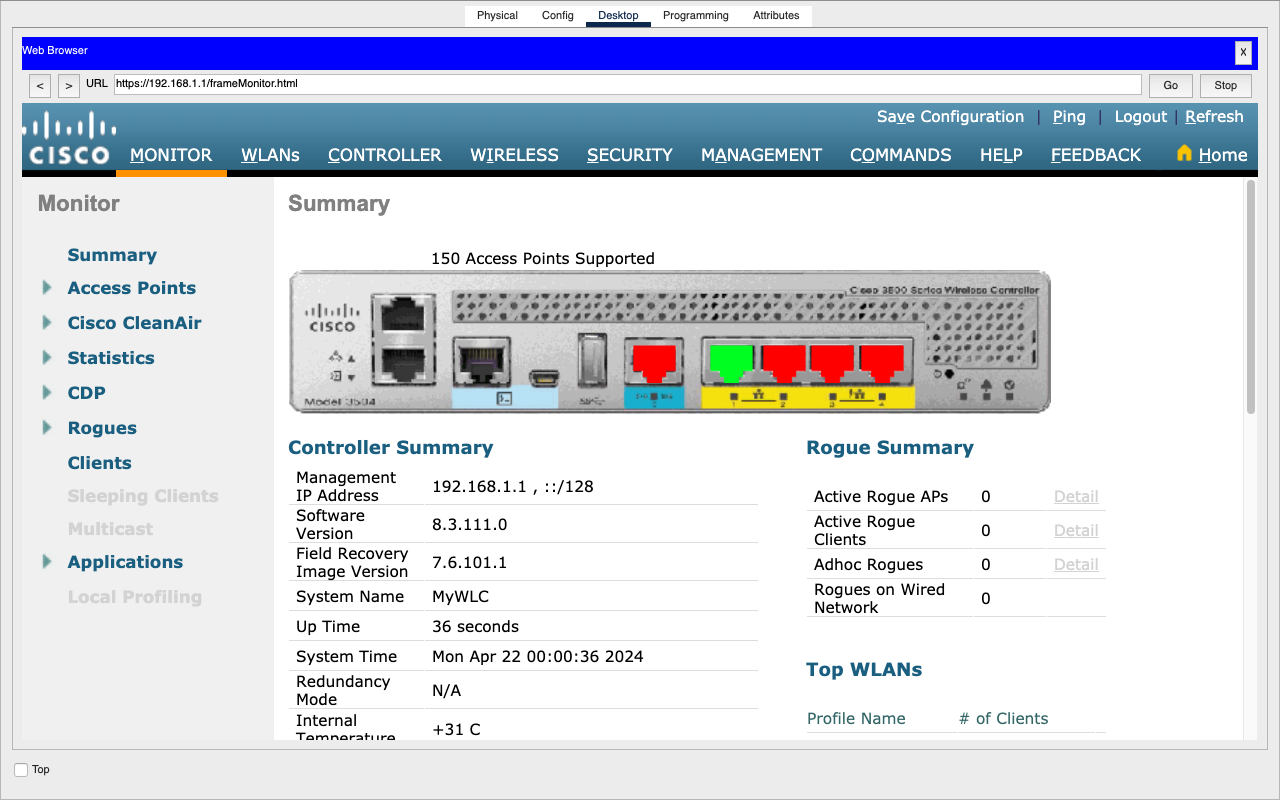Switch to the Config tab

point(558,15)
